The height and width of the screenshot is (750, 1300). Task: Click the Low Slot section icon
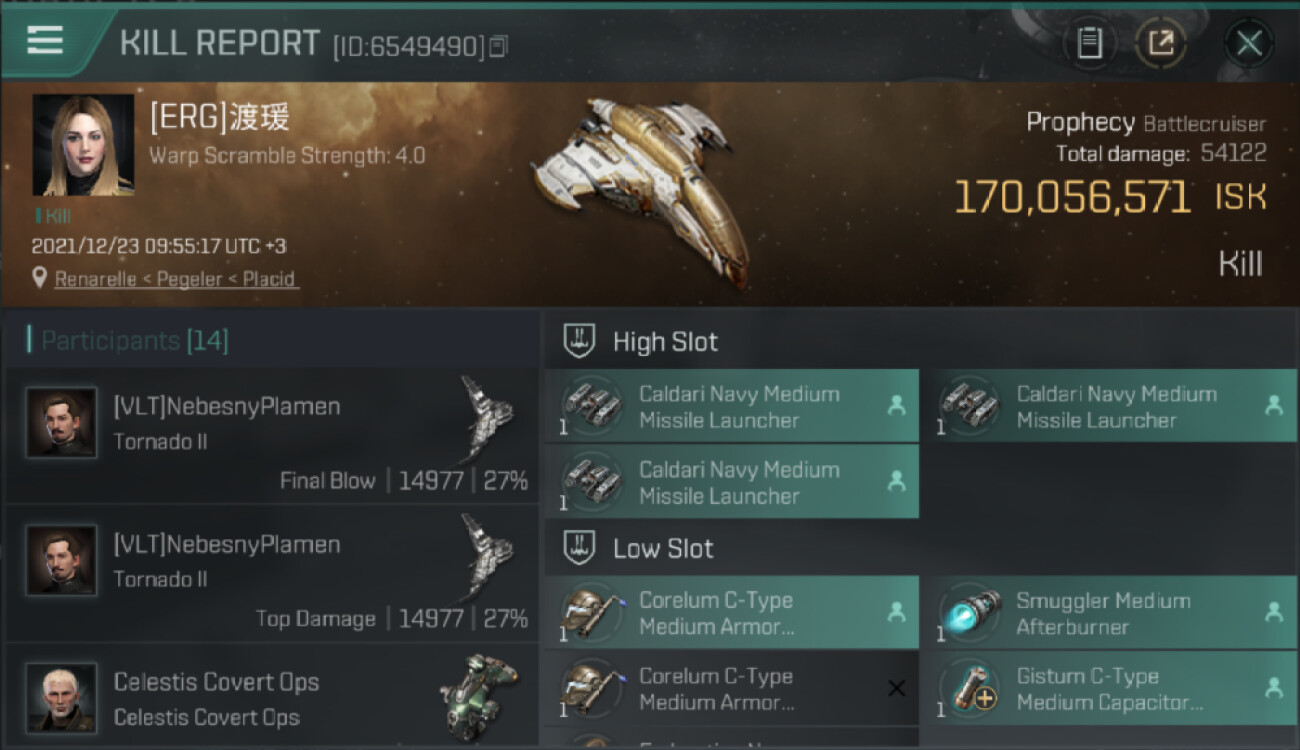579,548
